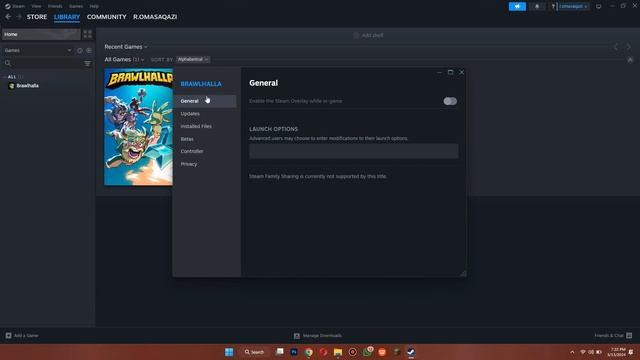This screenshot has height=360, width=640.
Task: Go to the STORE tab
Action: click(x=37, y=17)
